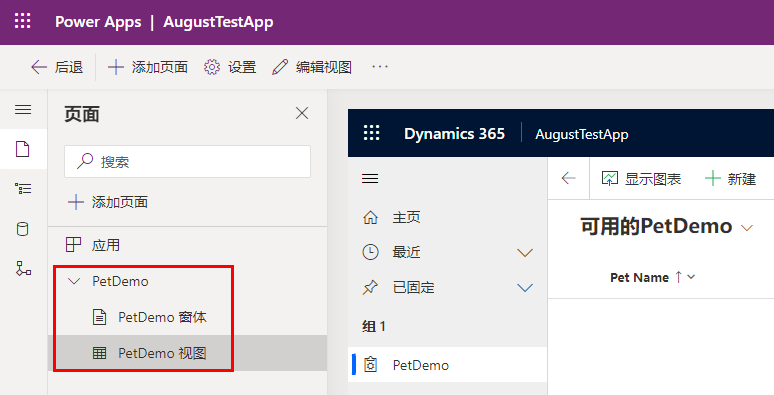Click AugustTestApp name in the preview header
Screen dimensions: 774x395
coord(581,134)
